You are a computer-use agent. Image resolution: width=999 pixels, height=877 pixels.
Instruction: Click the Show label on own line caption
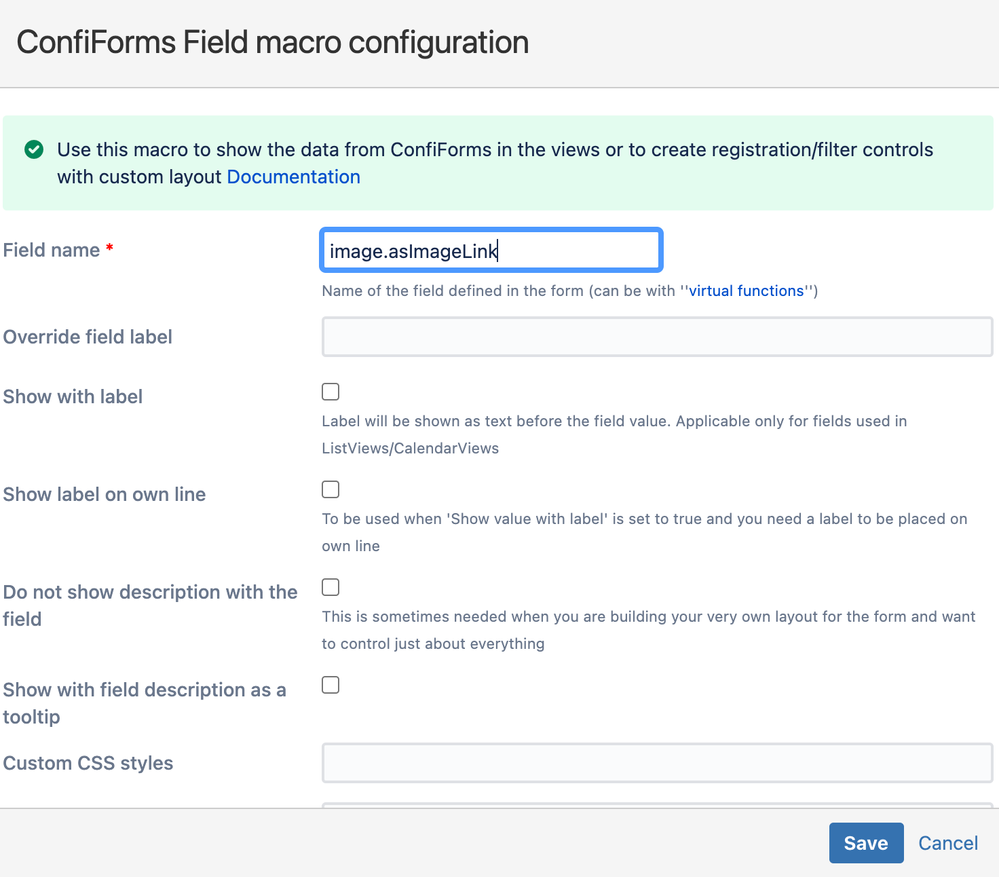[x=104, y=494]
